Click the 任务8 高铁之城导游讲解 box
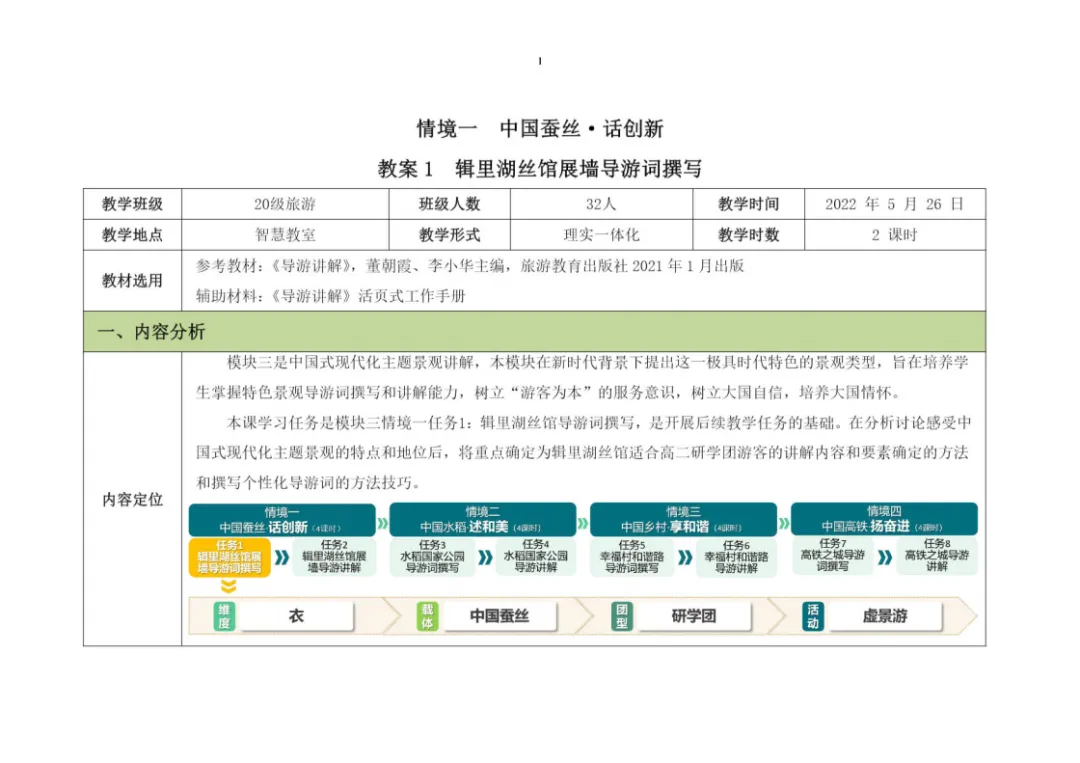1080x763 pixels. click(937, 556)
